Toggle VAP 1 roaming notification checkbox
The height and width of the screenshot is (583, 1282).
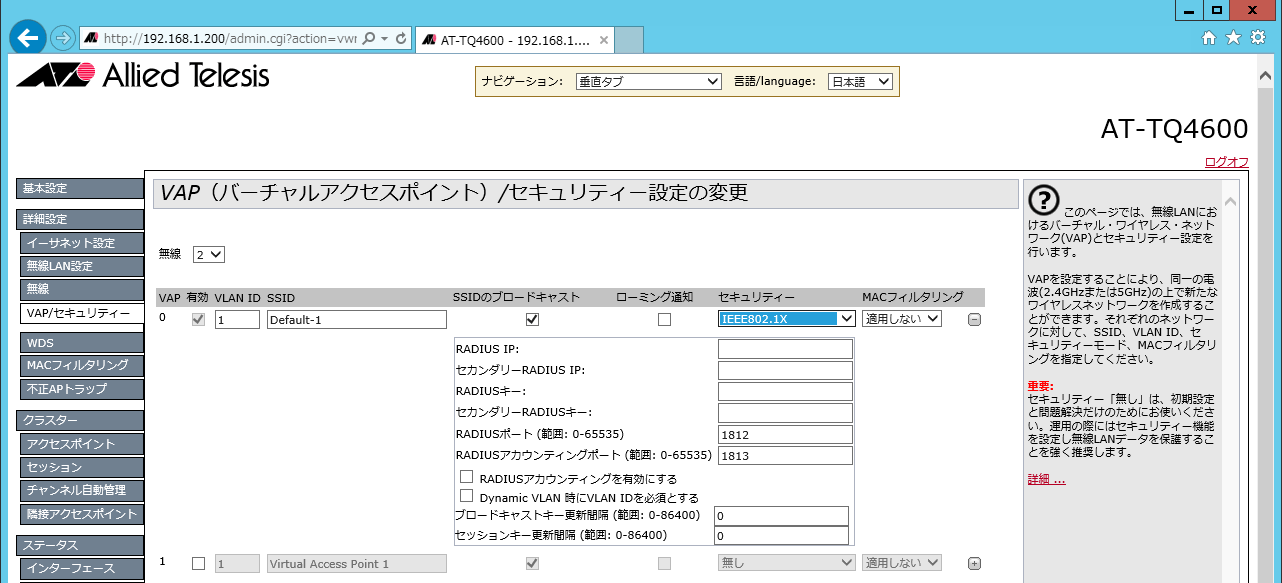[664, 563]
